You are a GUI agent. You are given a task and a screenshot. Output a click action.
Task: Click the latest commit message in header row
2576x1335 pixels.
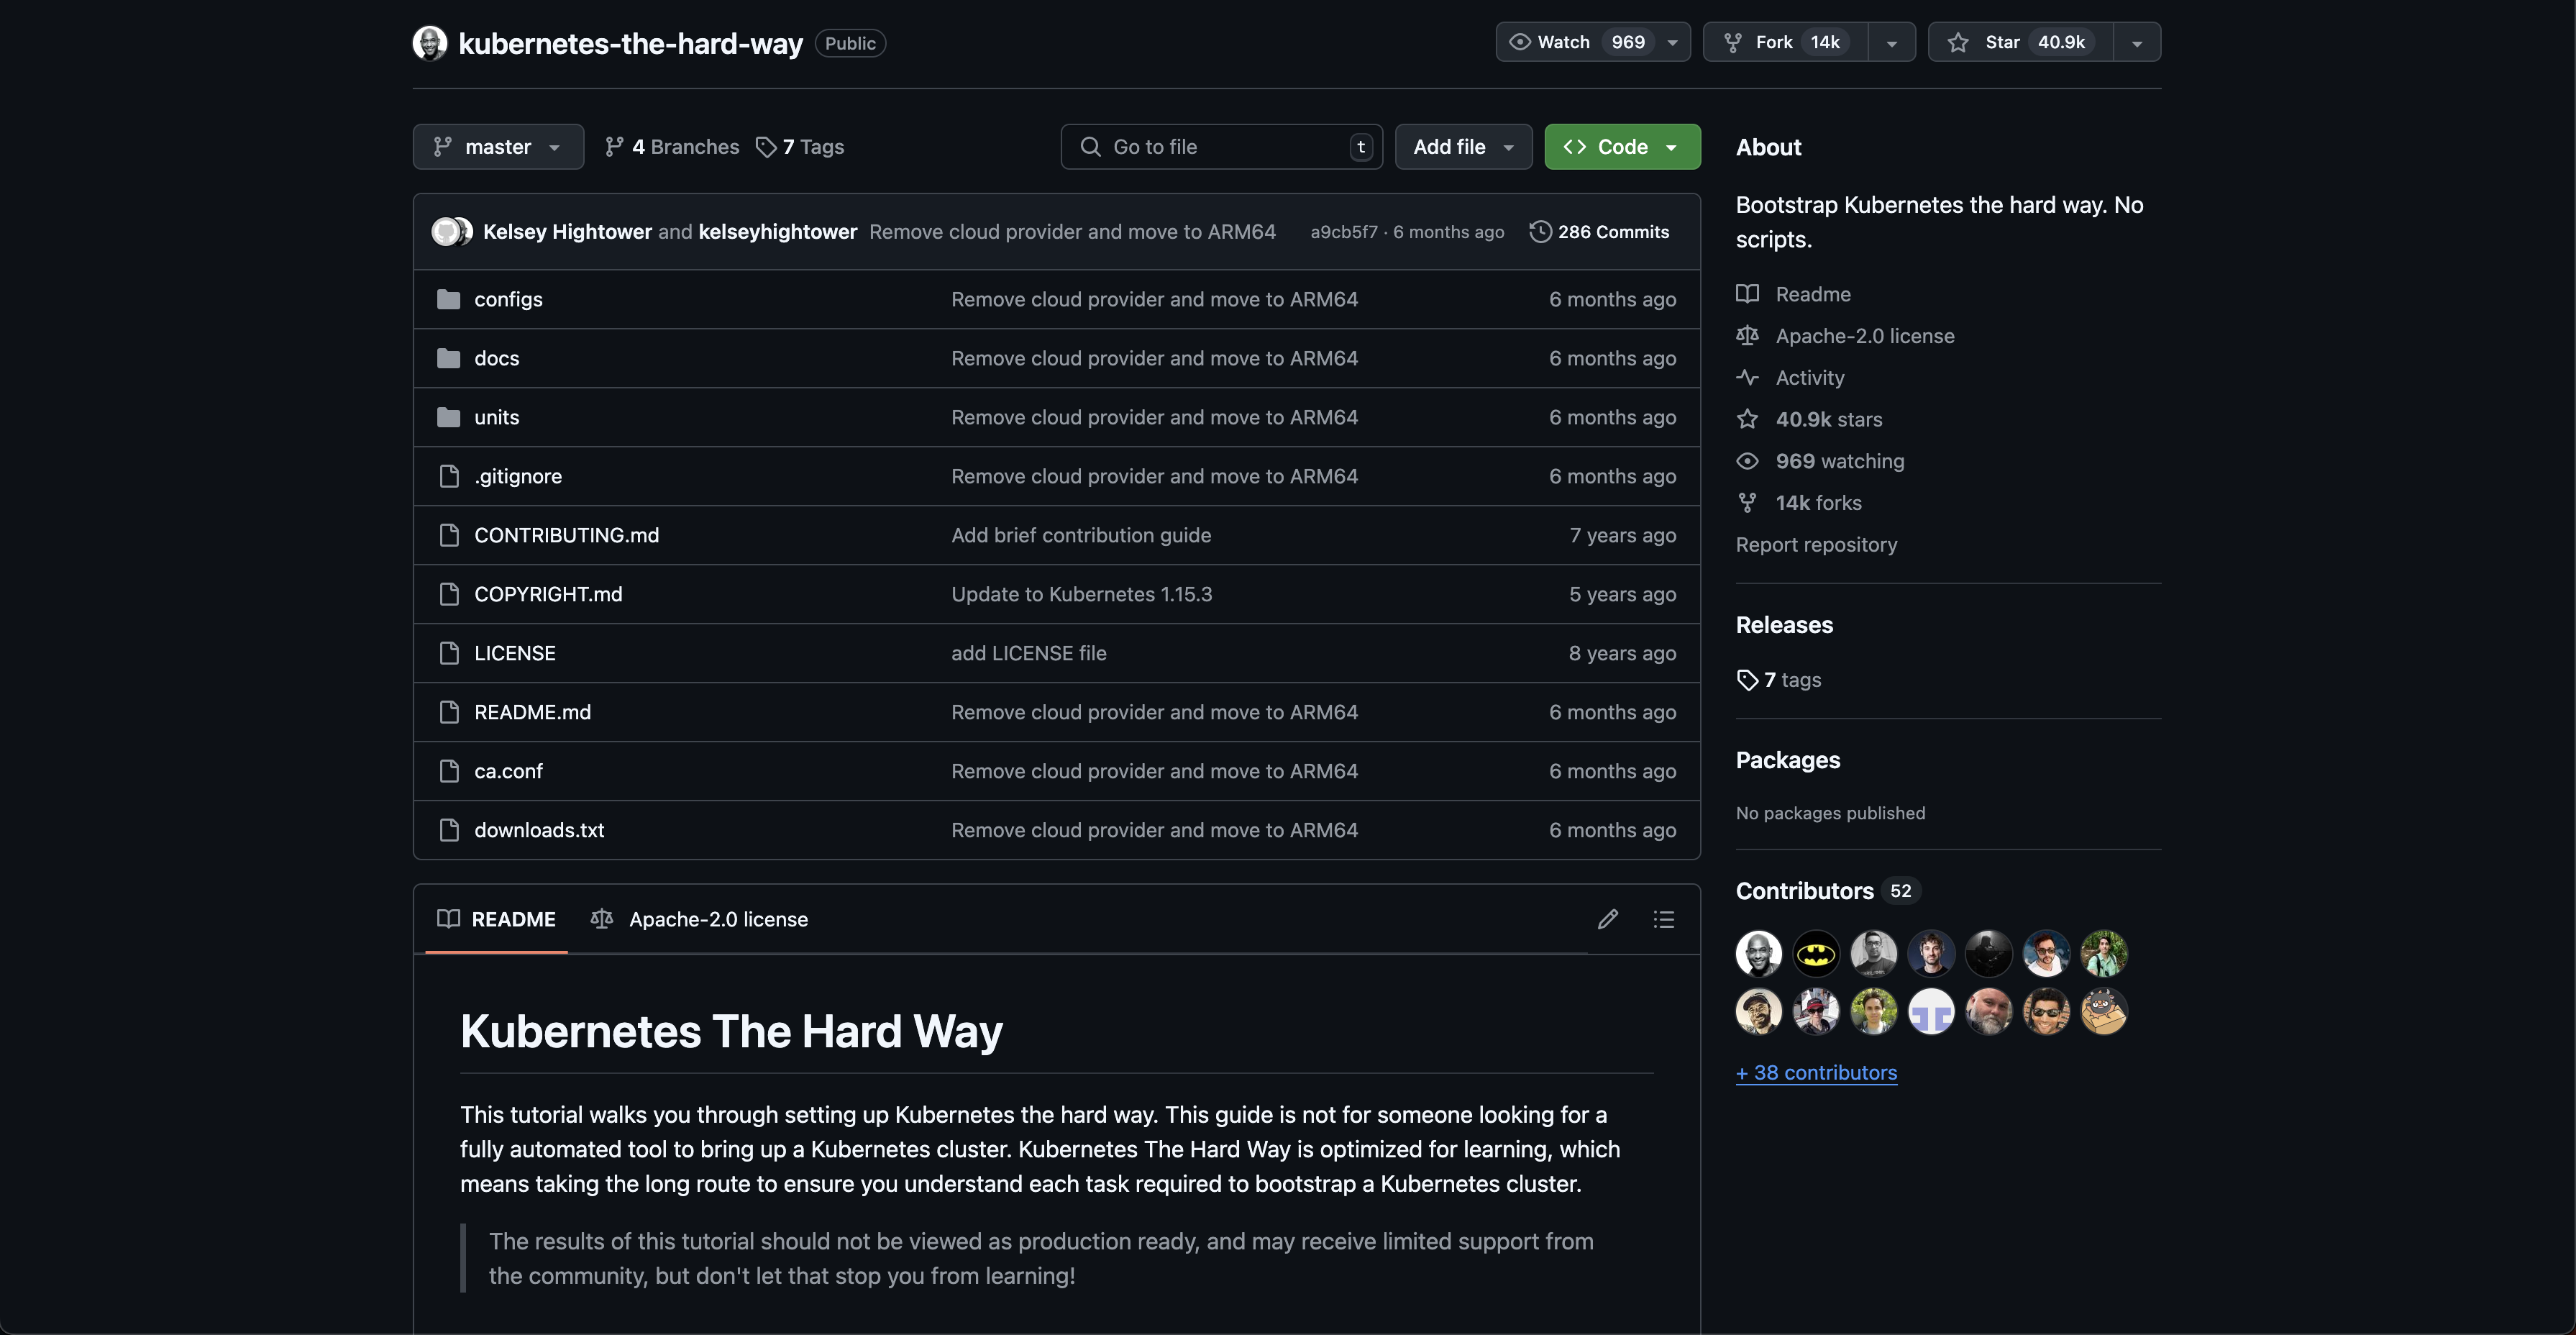(x=1072, y=232)
